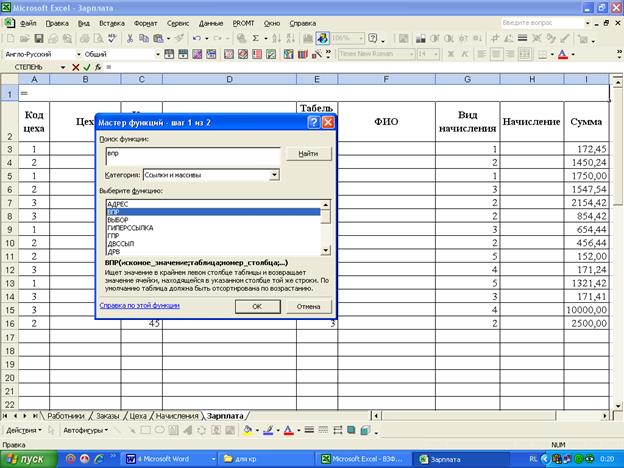
Task: Open the Справка по этой функции link
Action: click(138, 305)
